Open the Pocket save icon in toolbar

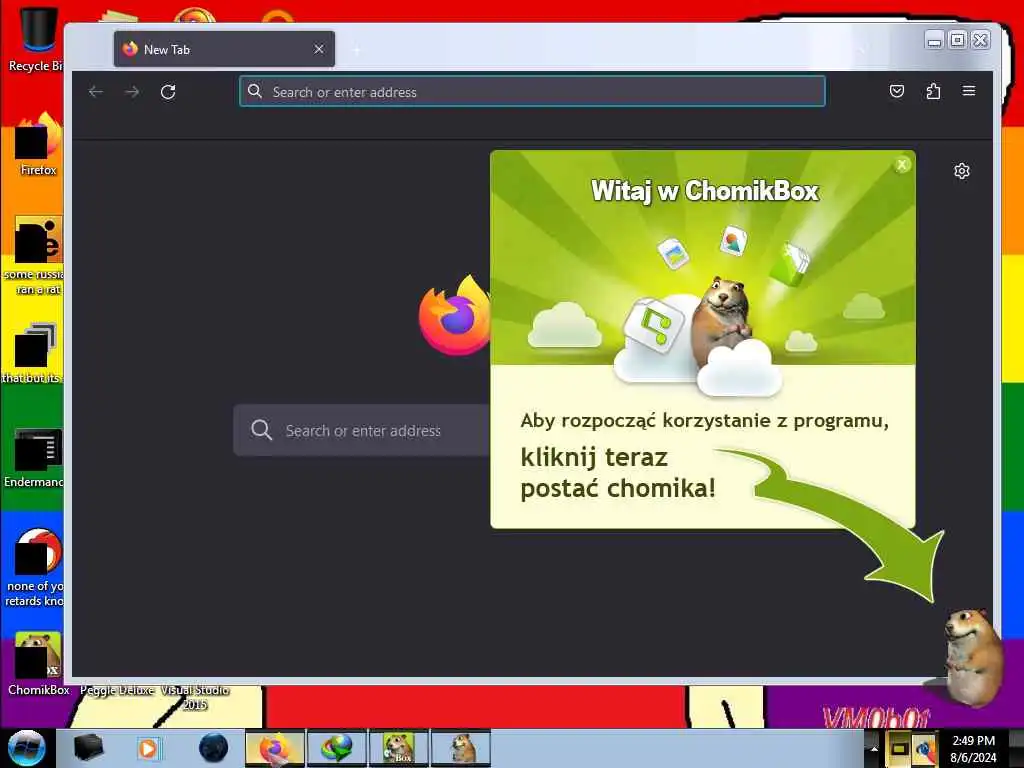[897, 91]
